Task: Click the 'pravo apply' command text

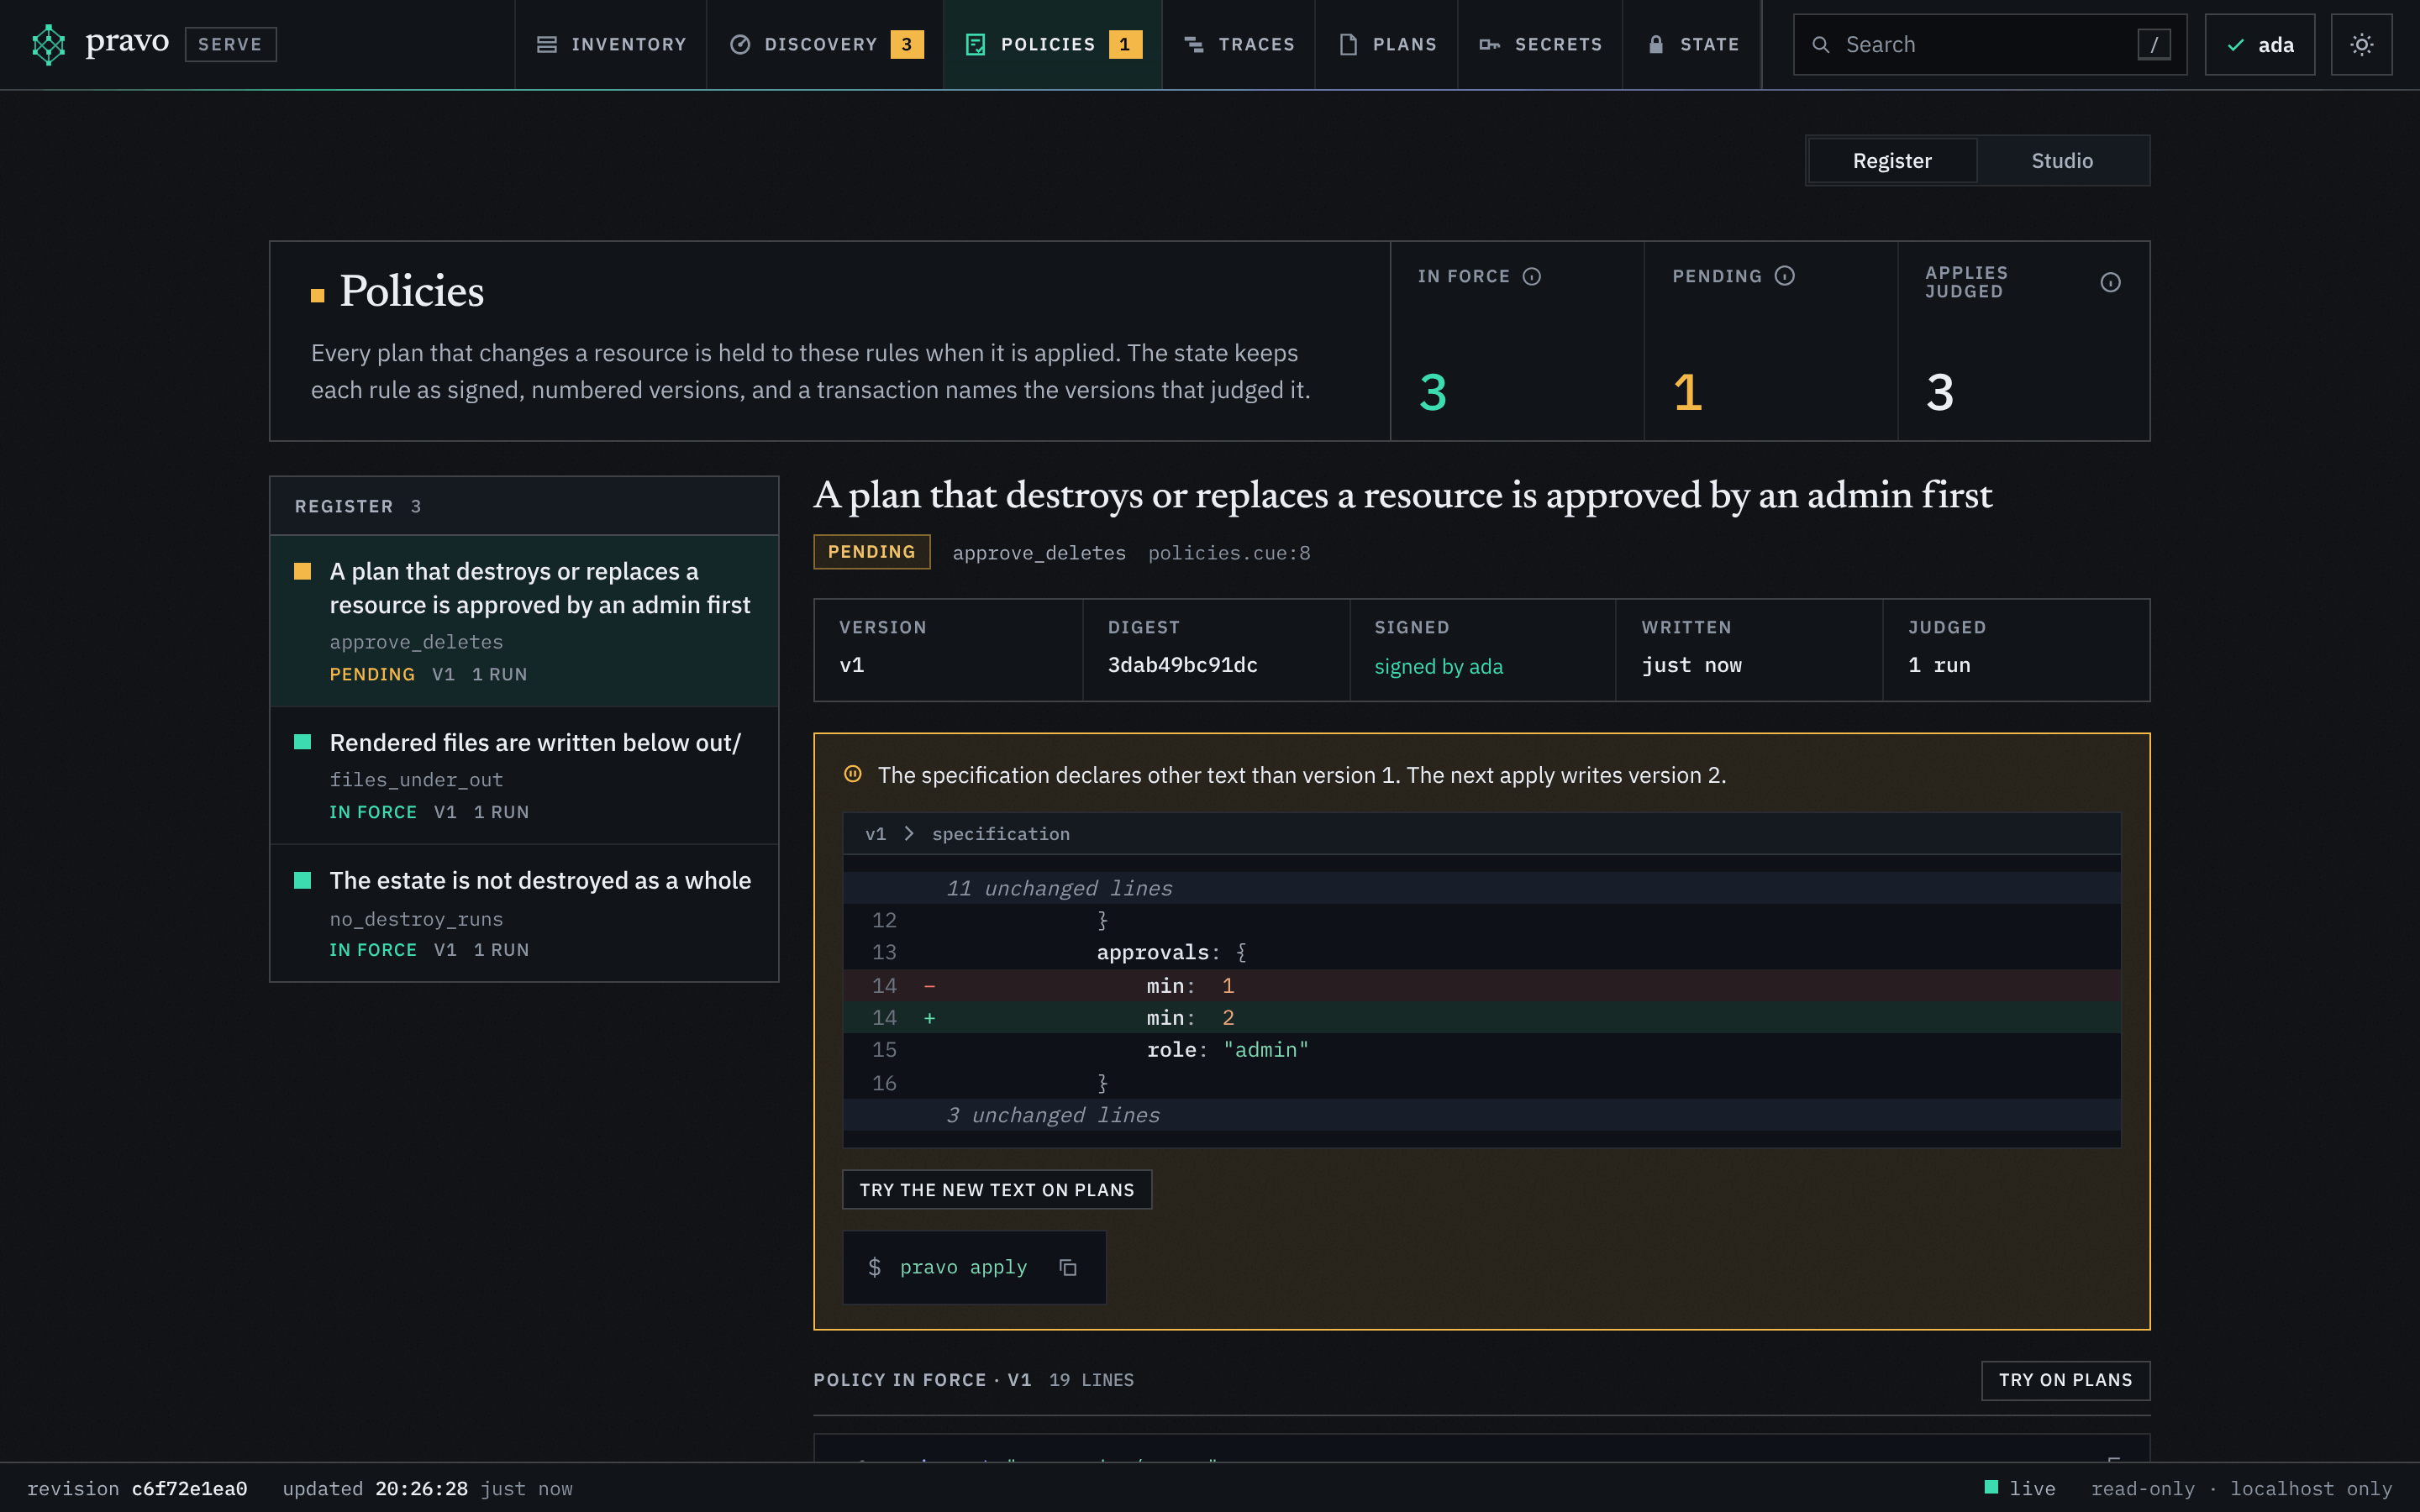Action: point(963,1267)
